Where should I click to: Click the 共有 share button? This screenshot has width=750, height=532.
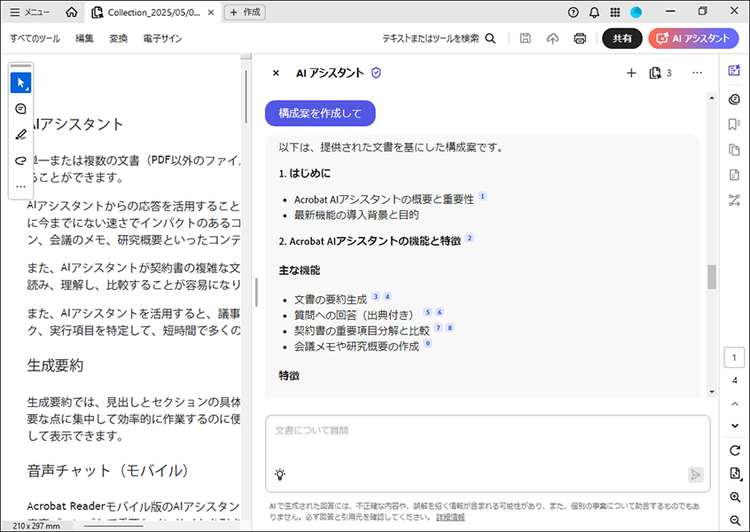coord(622,38)
